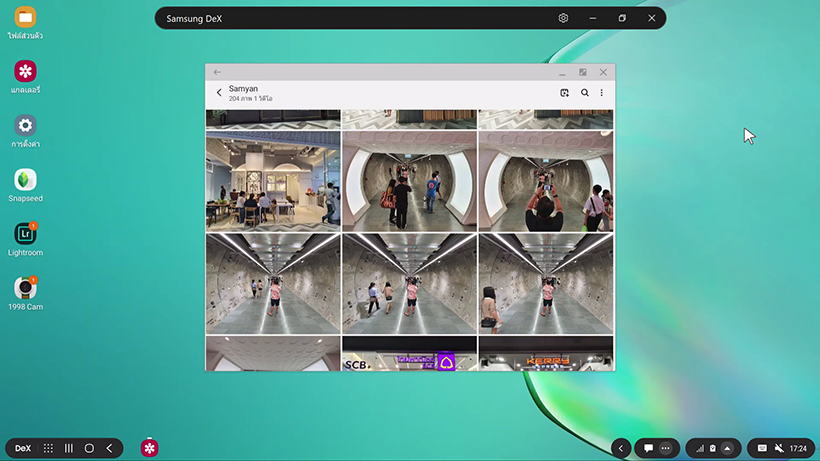Click the Samyan album title

click(243, 89)
